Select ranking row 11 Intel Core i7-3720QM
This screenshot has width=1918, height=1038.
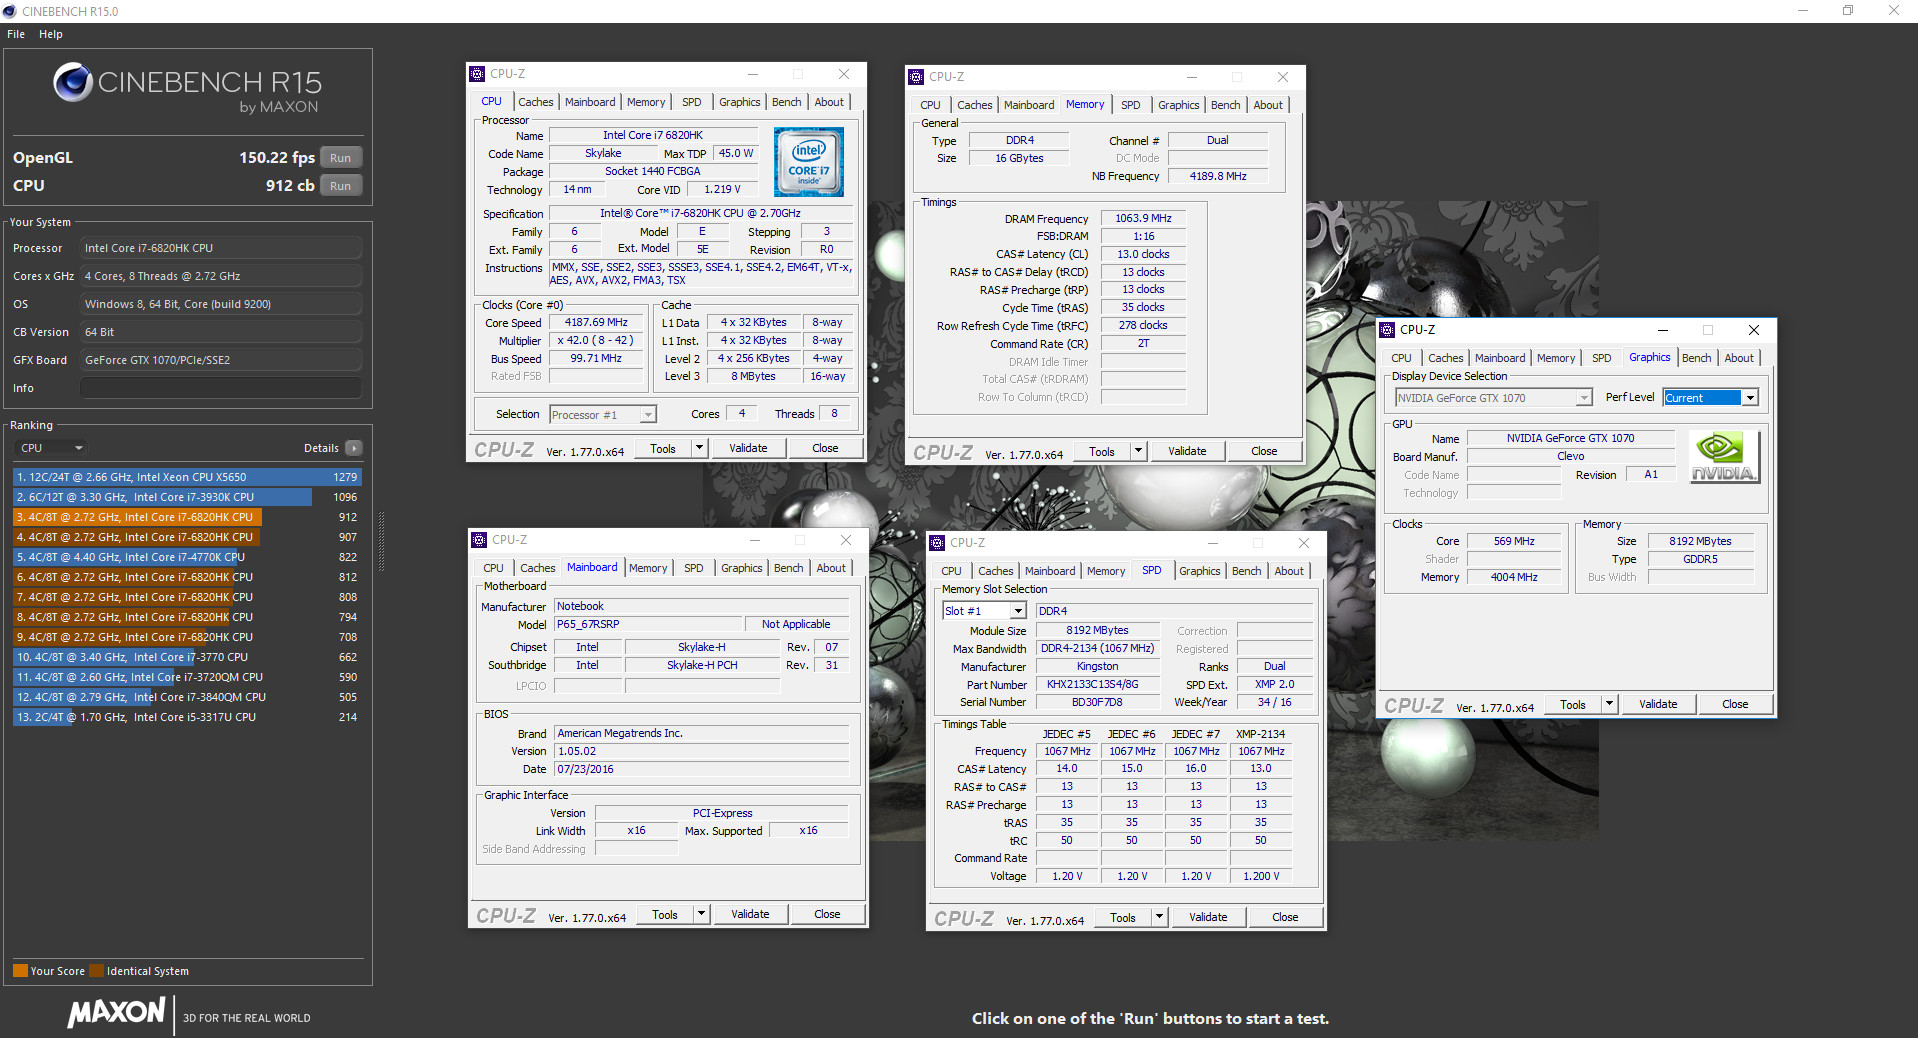(x=187, y=677)
